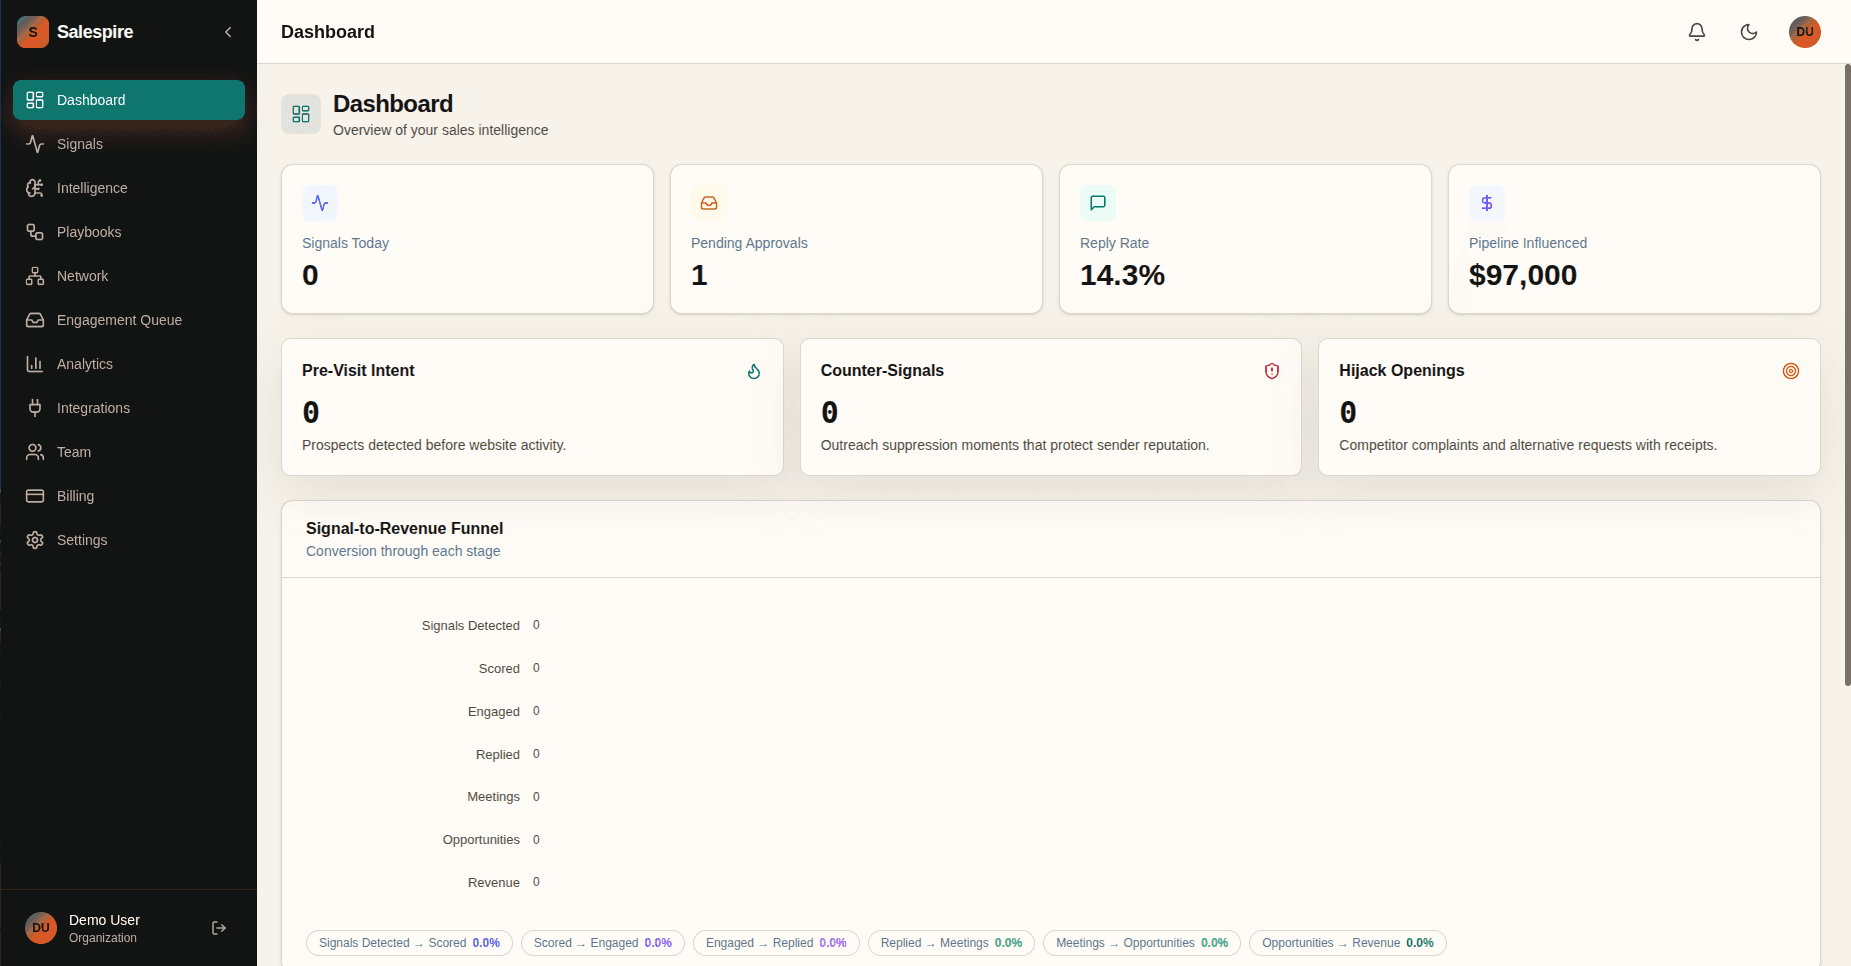Image resolution: width=1851 pixels, height=966 pixels.
Task: Click the Dashboard grid icon next to heading
Action: click(301, 114)
